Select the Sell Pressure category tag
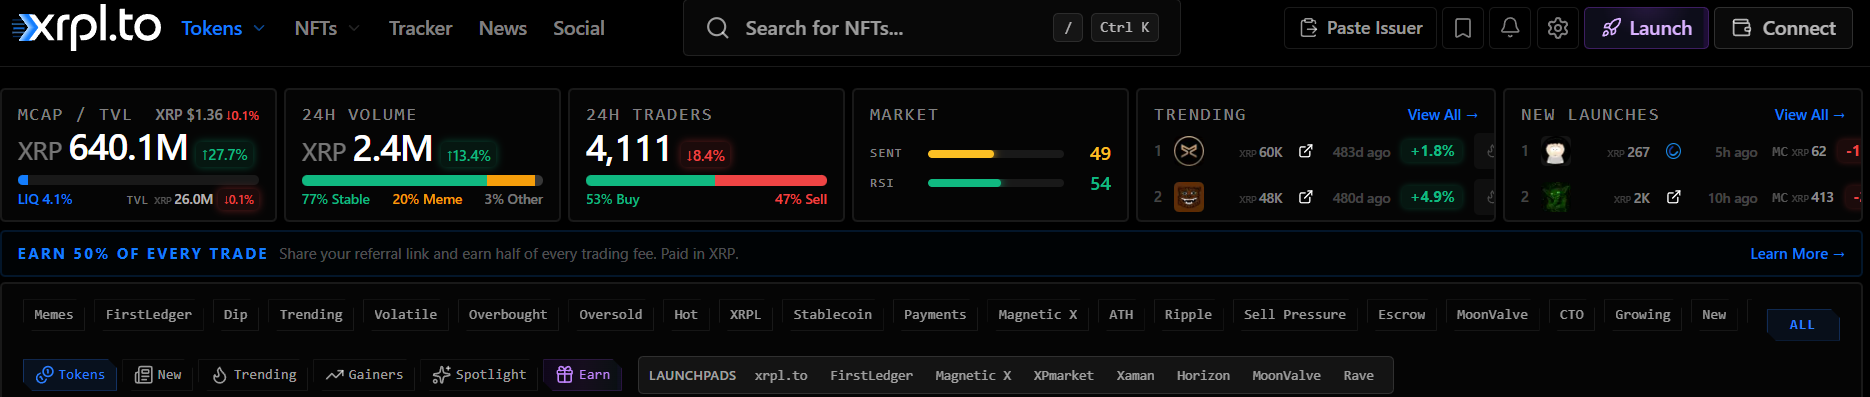This screenshot has height=397, width=1870. pyautogui.click(x=1295, y=314)
